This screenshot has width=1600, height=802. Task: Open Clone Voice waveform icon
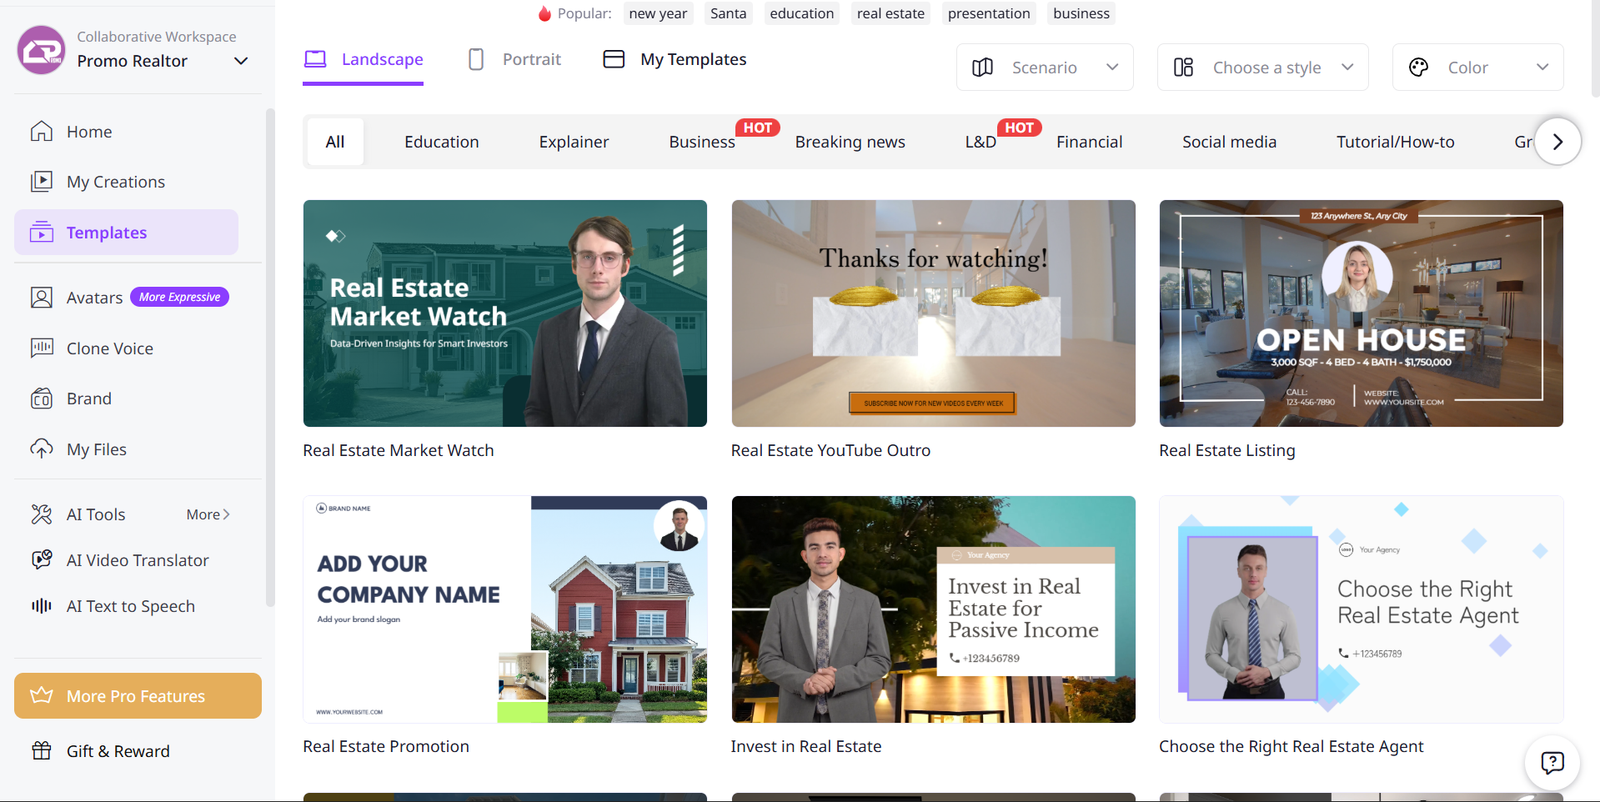[41, 348]
